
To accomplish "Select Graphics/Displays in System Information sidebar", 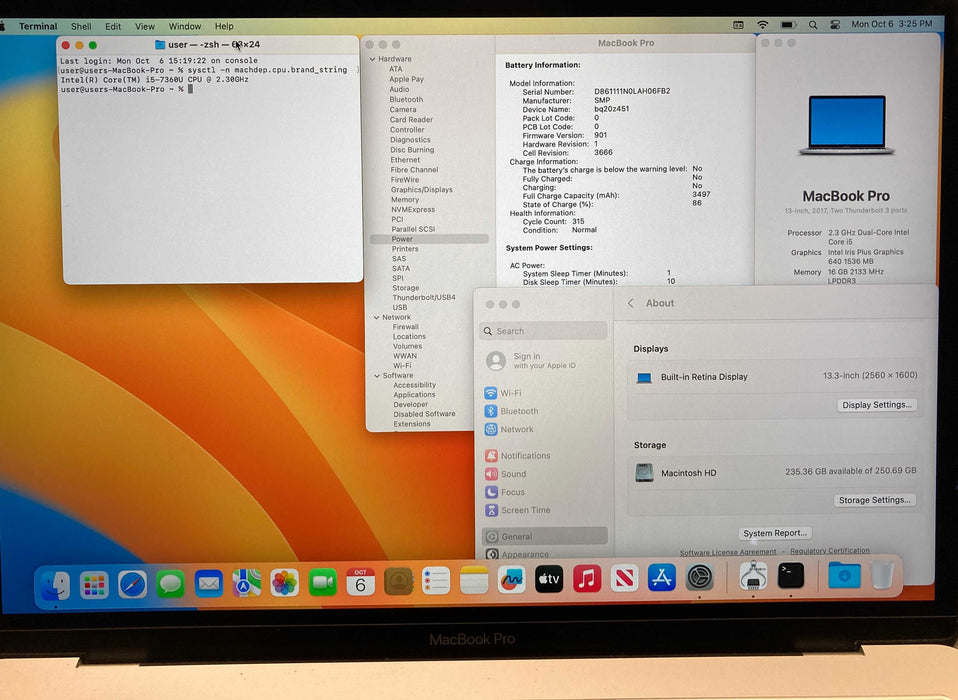I will [x=422, y=190].
